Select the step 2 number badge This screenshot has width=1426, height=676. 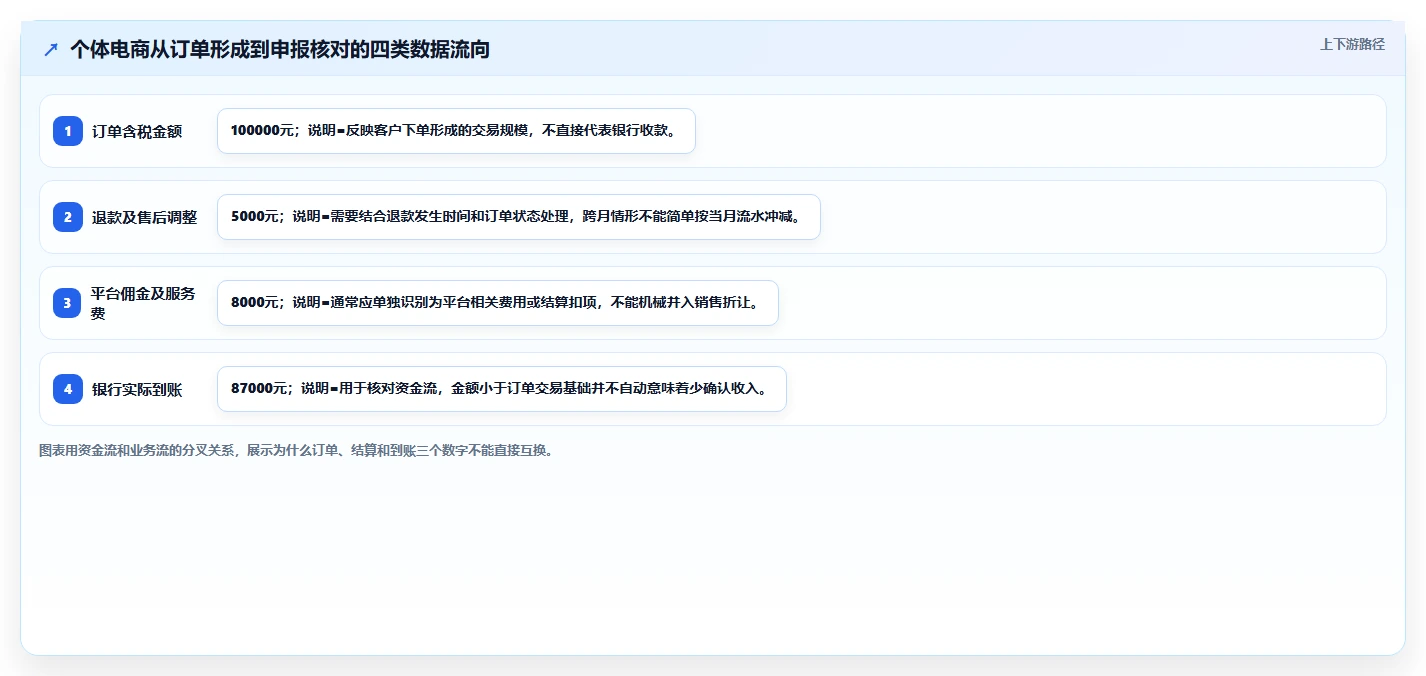(x=68, y=217)
